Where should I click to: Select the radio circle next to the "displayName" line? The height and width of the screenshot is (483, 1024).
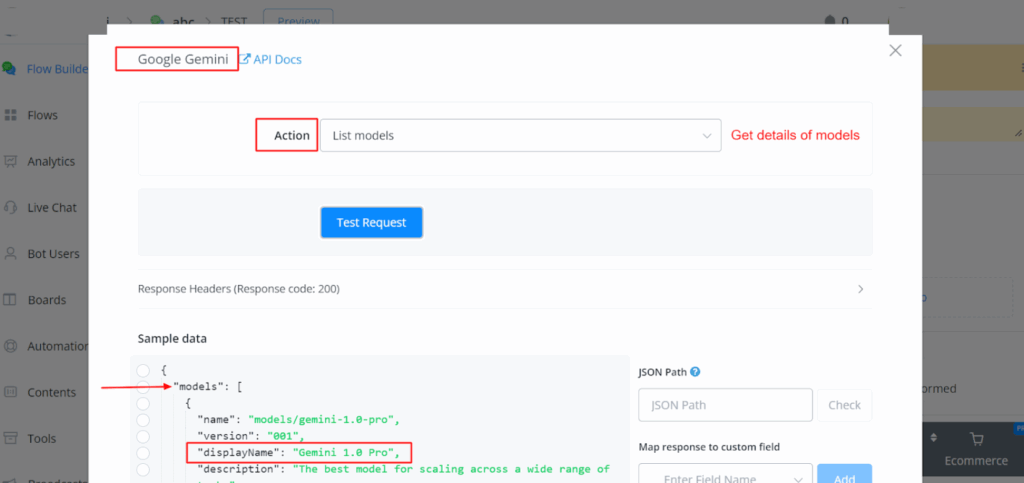pyautogui.click(x=143, y=452)
